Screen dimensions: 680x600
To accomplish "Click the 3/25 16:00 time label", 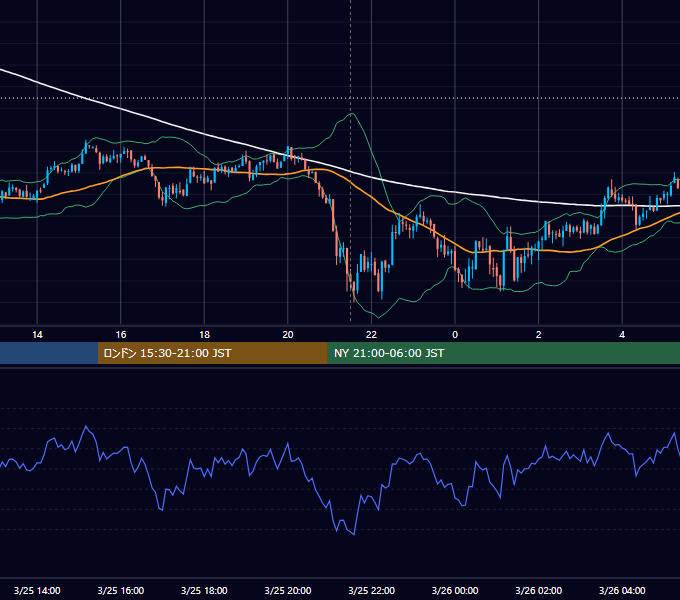I will pyautogui.click(x=121, y=590).
